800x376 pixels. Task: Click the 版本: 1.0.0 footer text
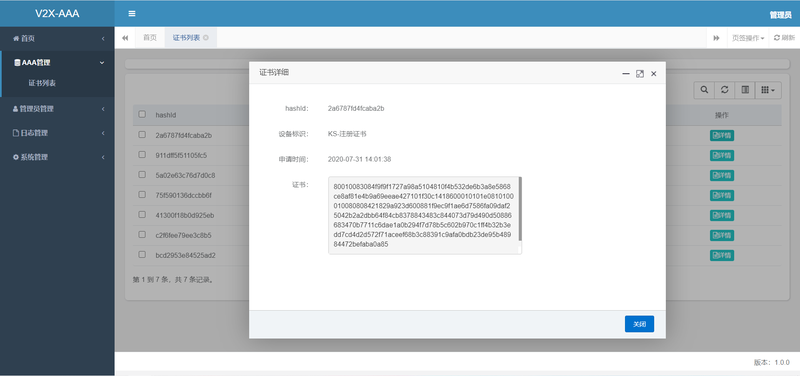point(771,362)
